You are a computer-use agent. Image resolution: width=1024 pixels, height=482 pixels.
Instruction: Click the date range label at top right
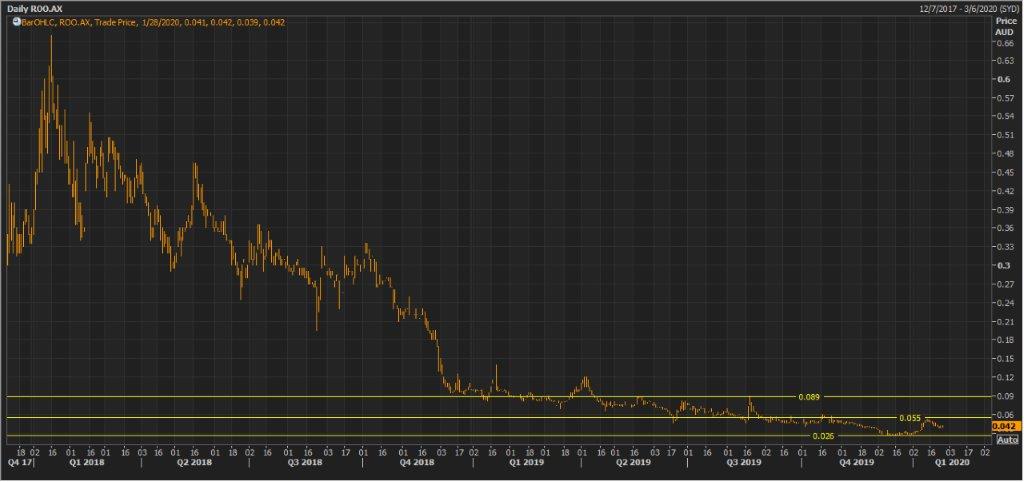point(969,8)
